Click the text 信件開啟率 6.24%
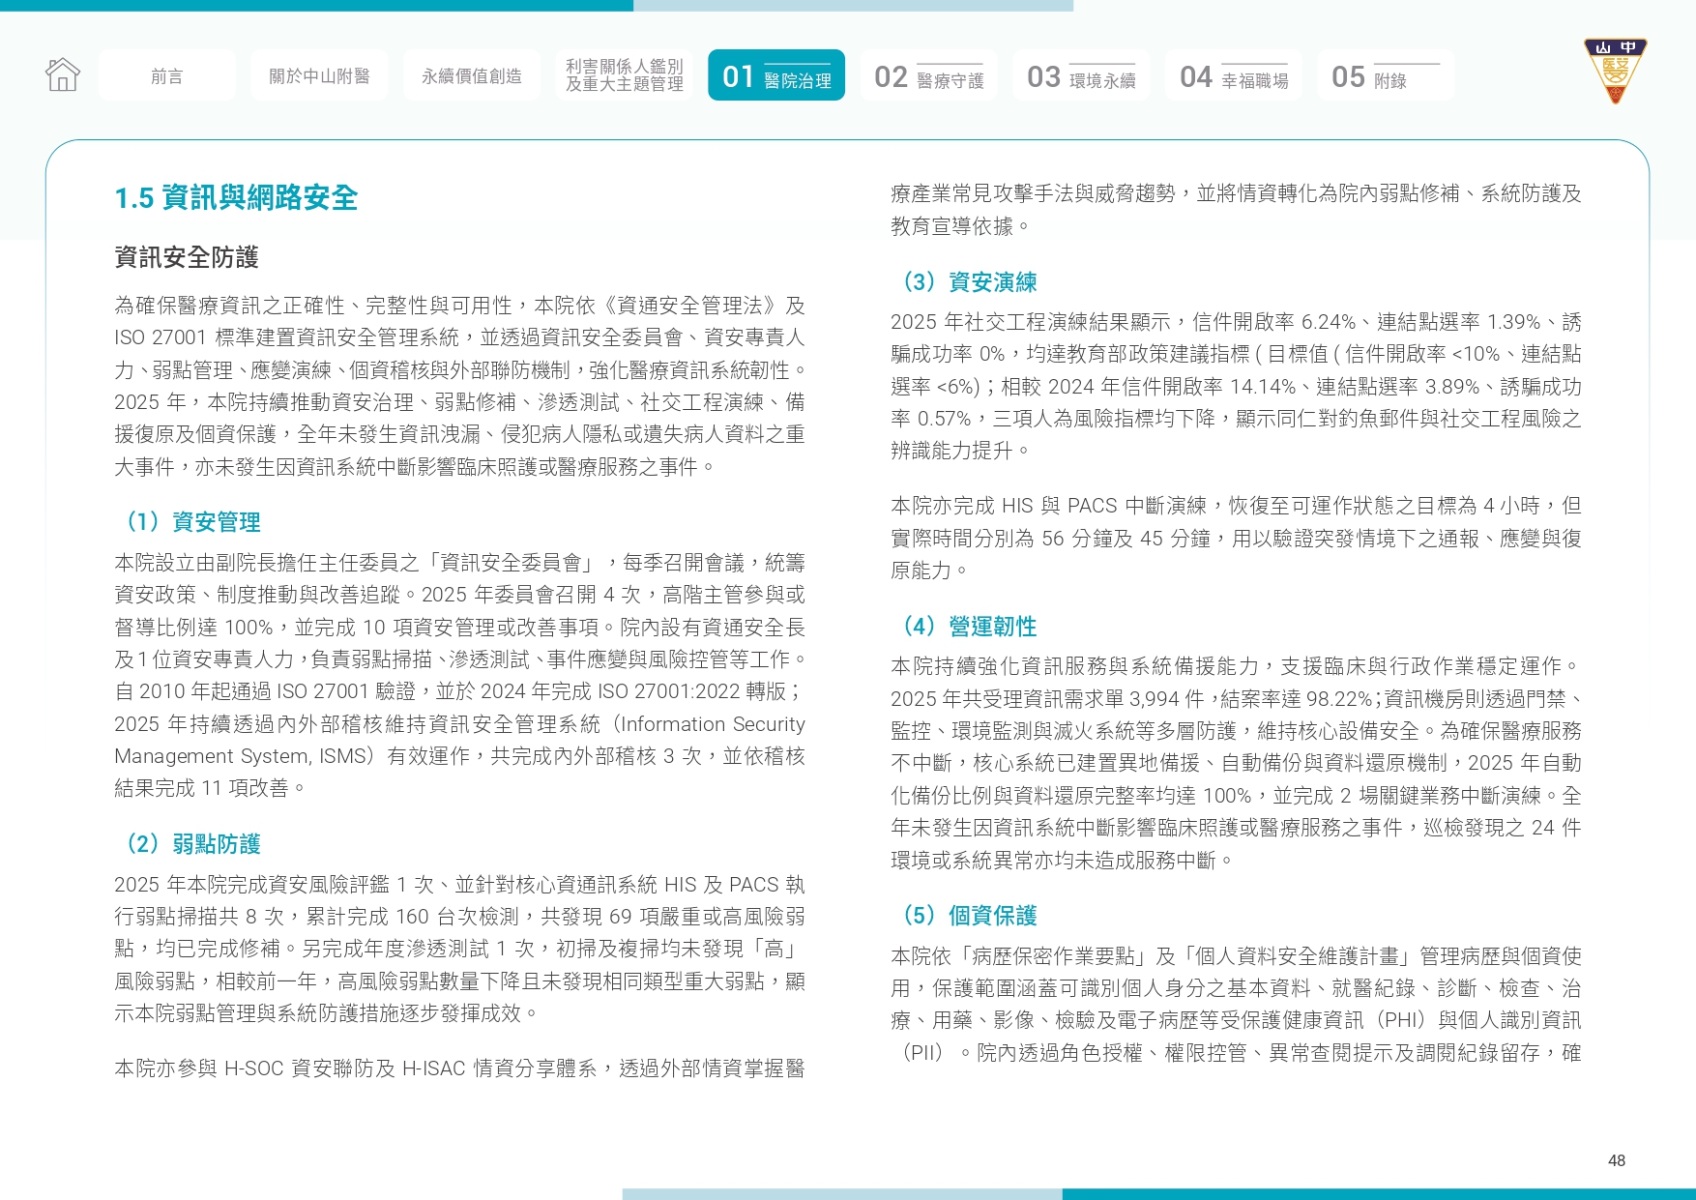 [x=1274, y=322]
